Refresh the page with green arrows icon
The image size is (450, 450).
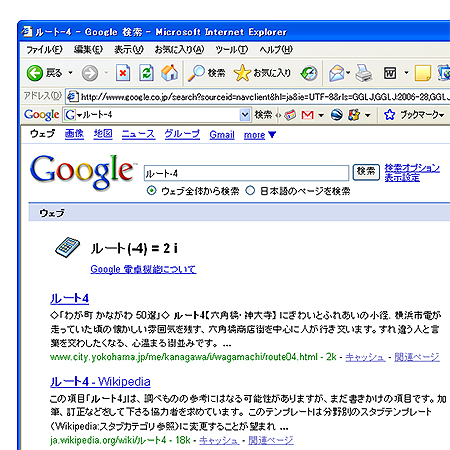(146, 73)
